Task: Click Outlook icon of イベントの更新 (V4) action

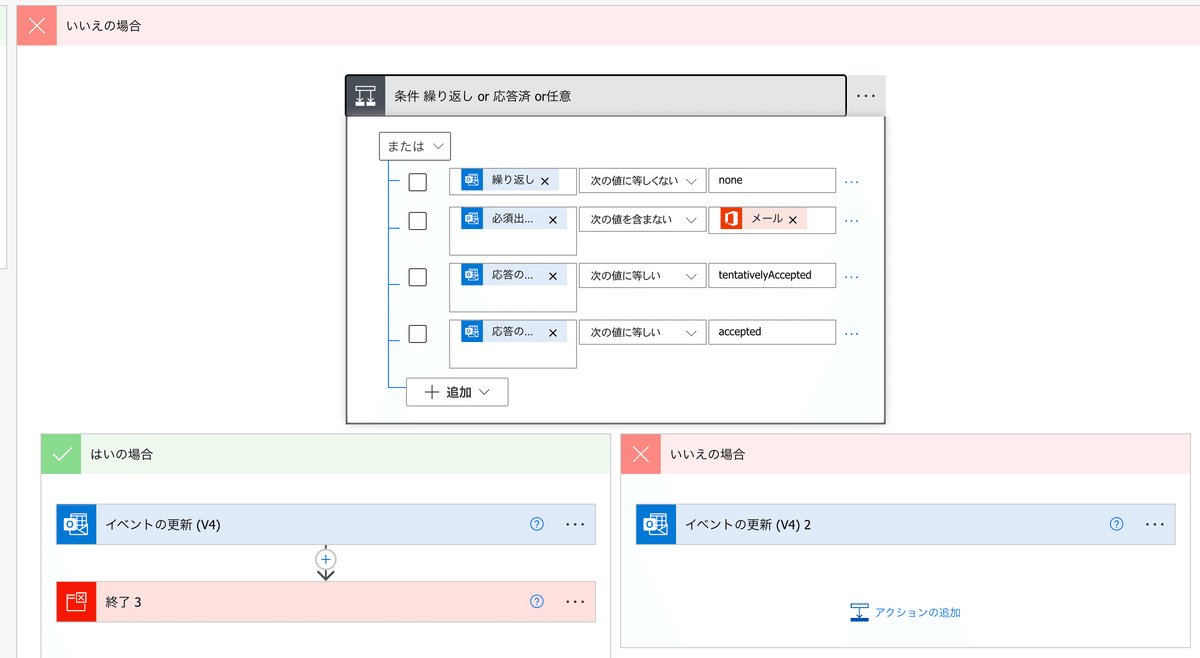Action: (x=76, y=524)
